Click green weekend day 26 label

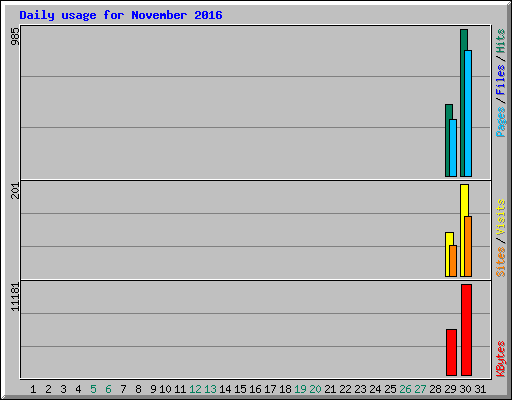pyautogui.click(x=405, y=389)
